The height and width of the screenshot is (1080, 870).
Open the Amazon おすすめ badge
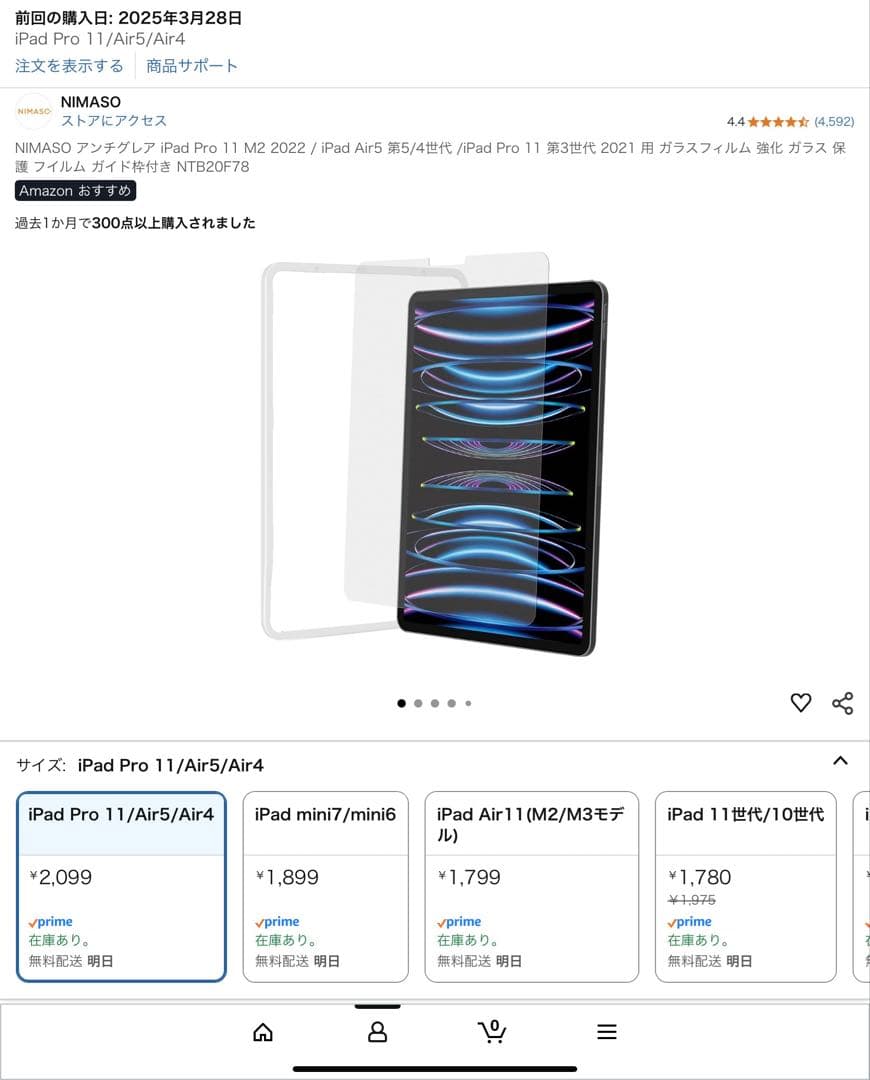click(x=75, y=191)
